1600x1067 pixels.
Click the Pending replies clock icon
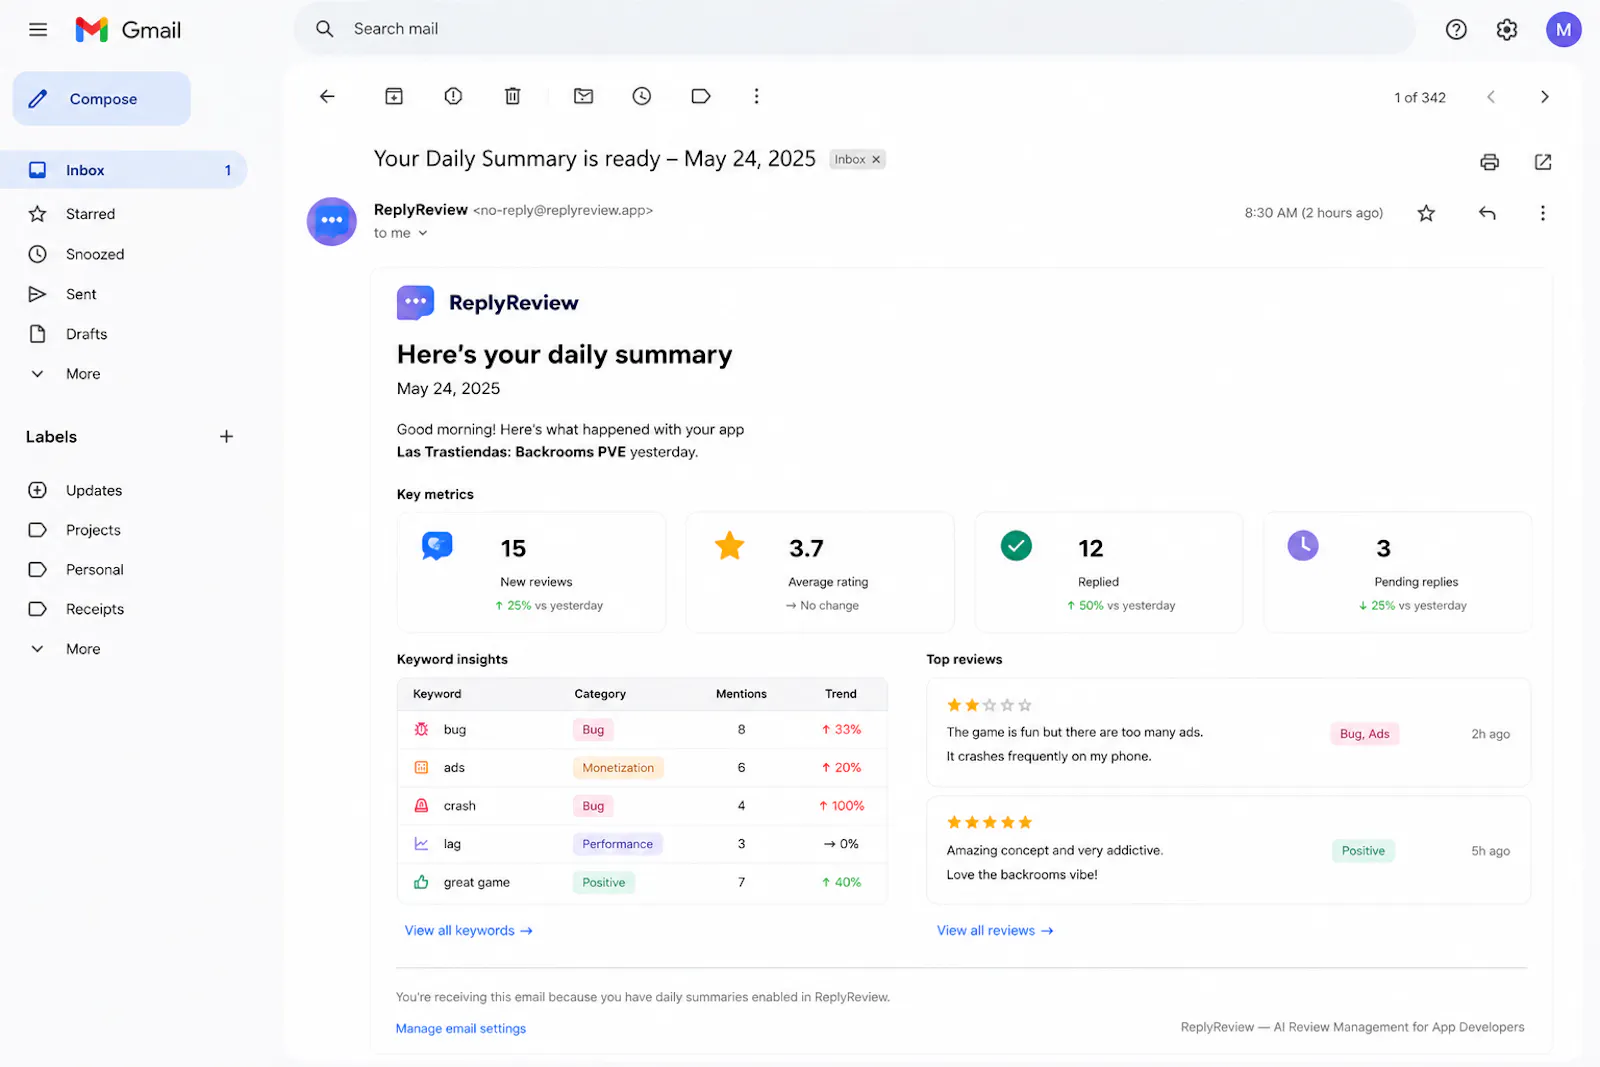coord(1303,546)
